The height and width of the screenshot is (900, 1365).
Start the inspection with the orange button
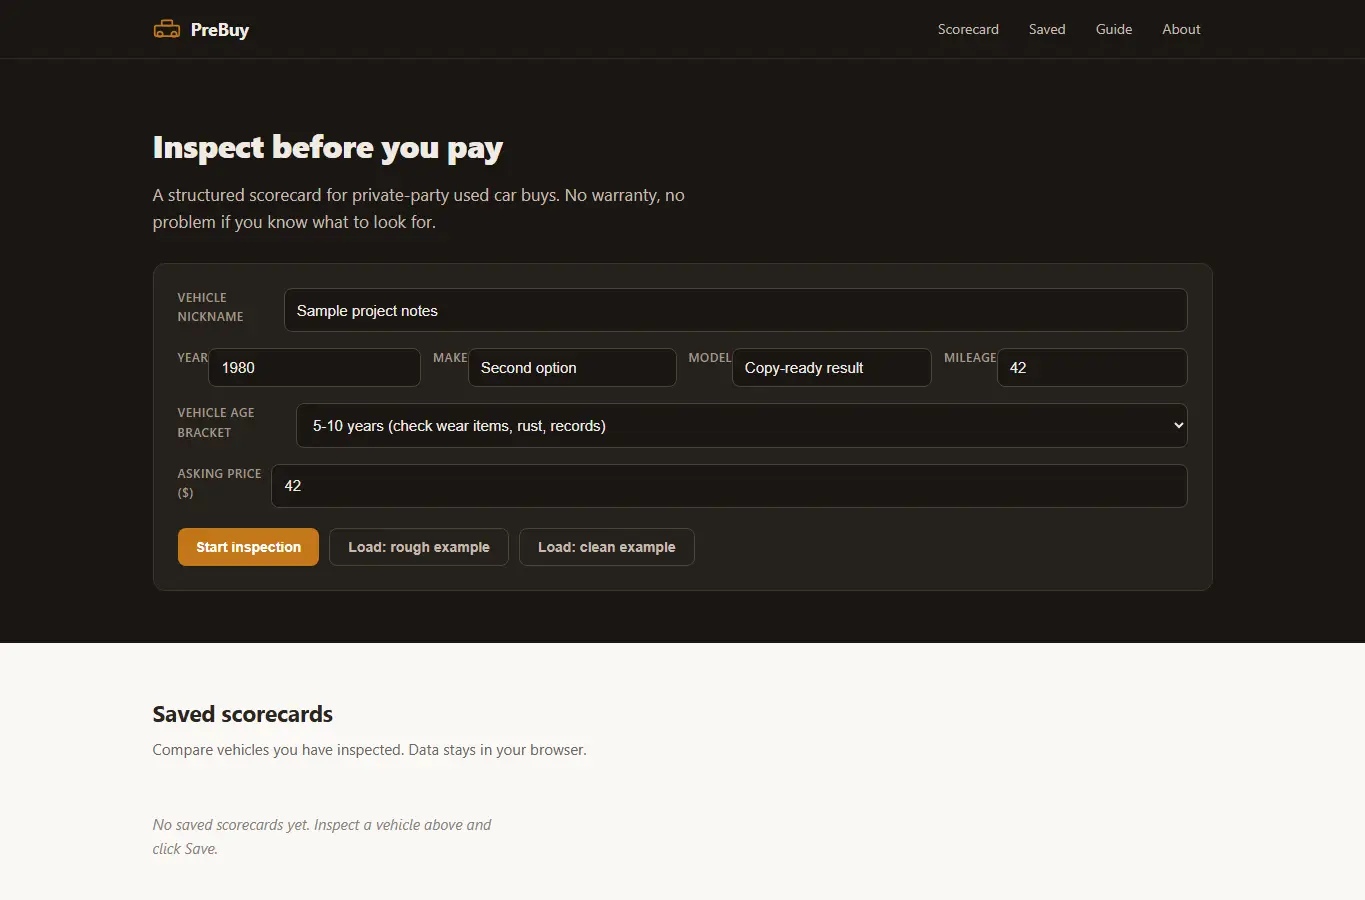click(x=248, y=547)
